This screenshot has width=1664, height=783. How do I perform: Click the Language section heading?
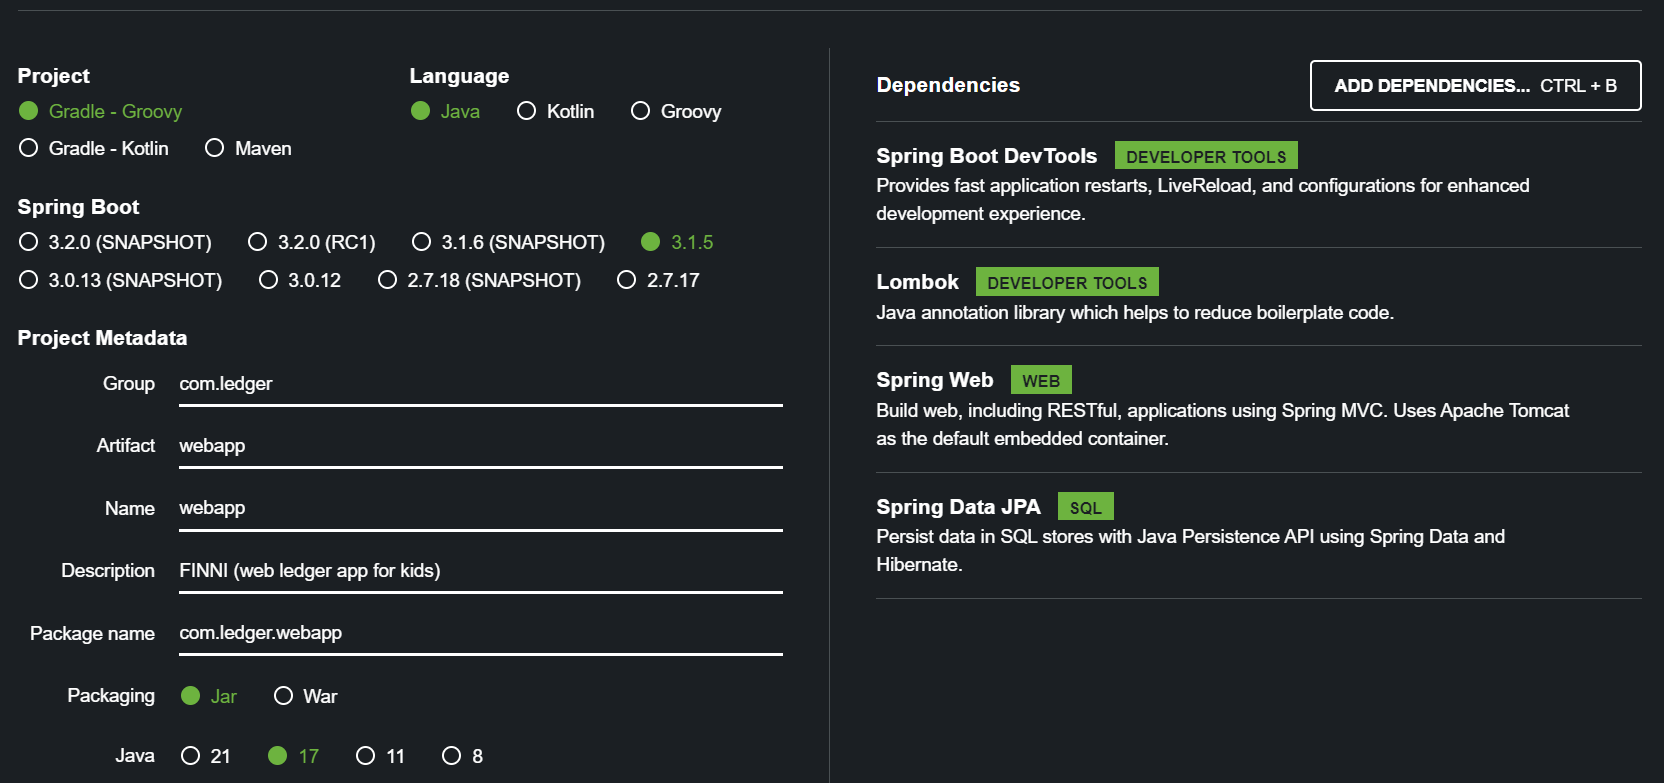(x=459, y=76)
